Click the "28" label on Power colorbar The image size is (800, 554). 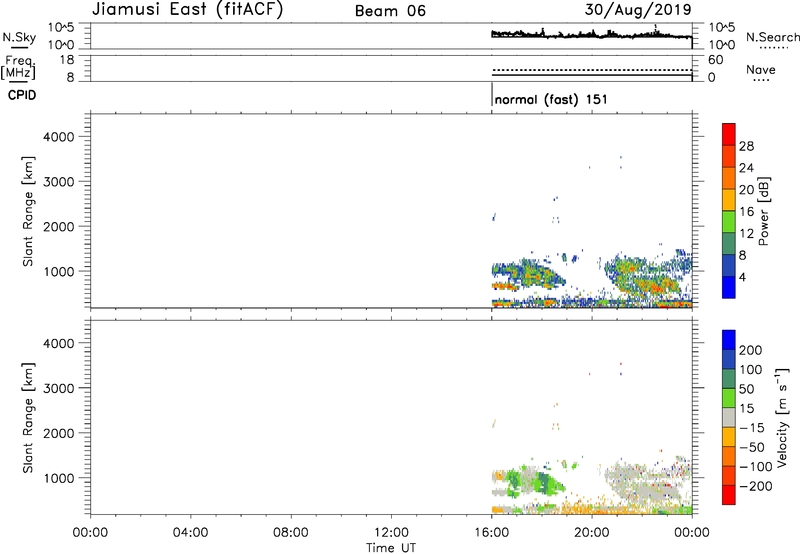pyautogui.click(x=746, y=146)
